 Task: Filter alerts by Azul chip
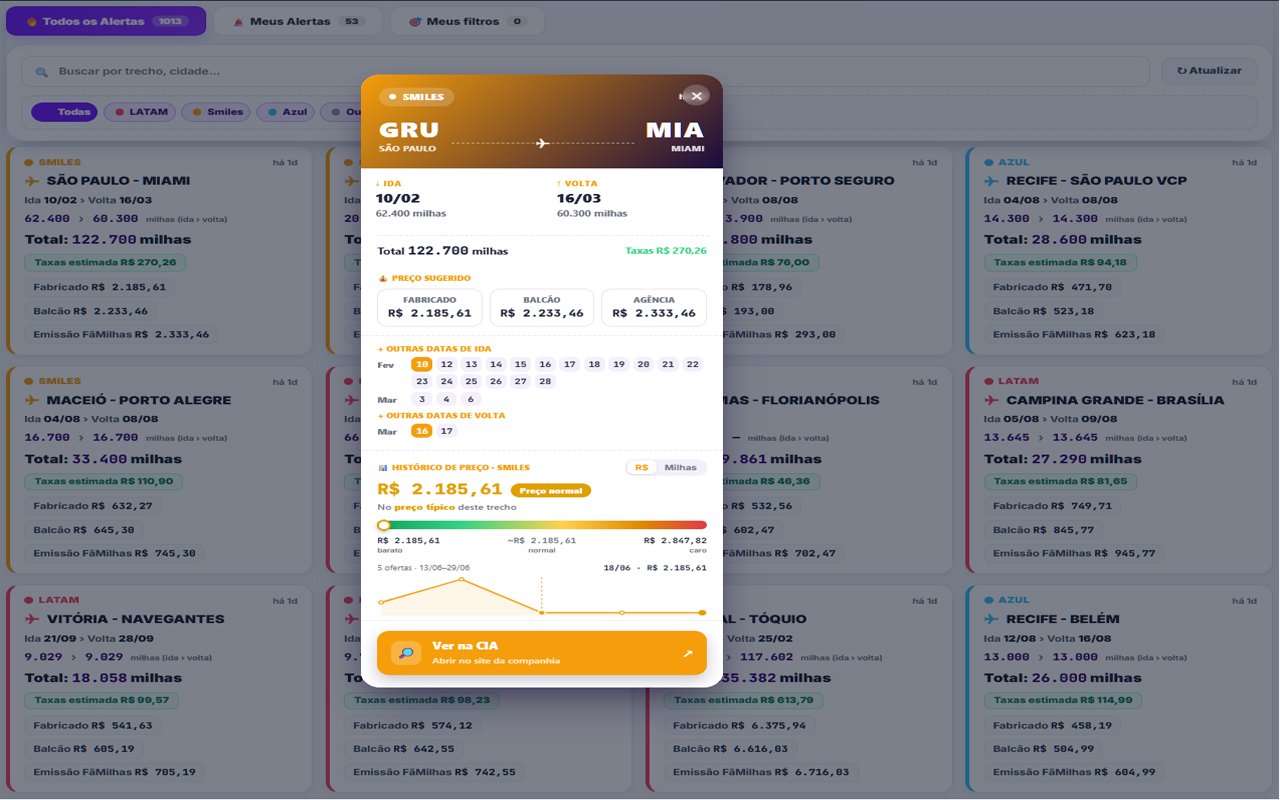286,112
